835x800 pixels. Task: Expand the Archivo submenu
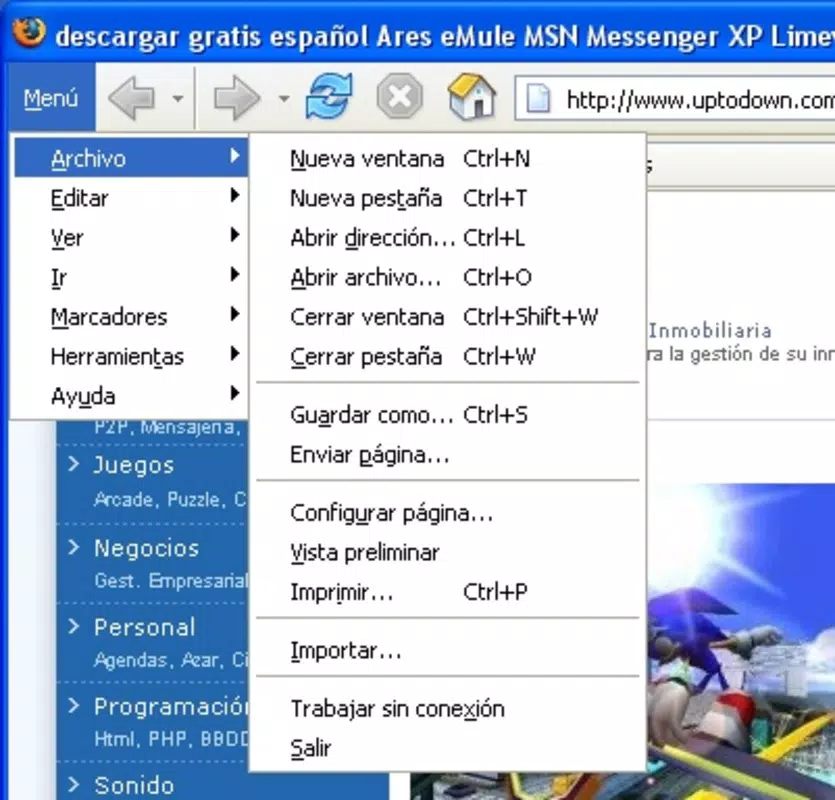pos(131,158)
